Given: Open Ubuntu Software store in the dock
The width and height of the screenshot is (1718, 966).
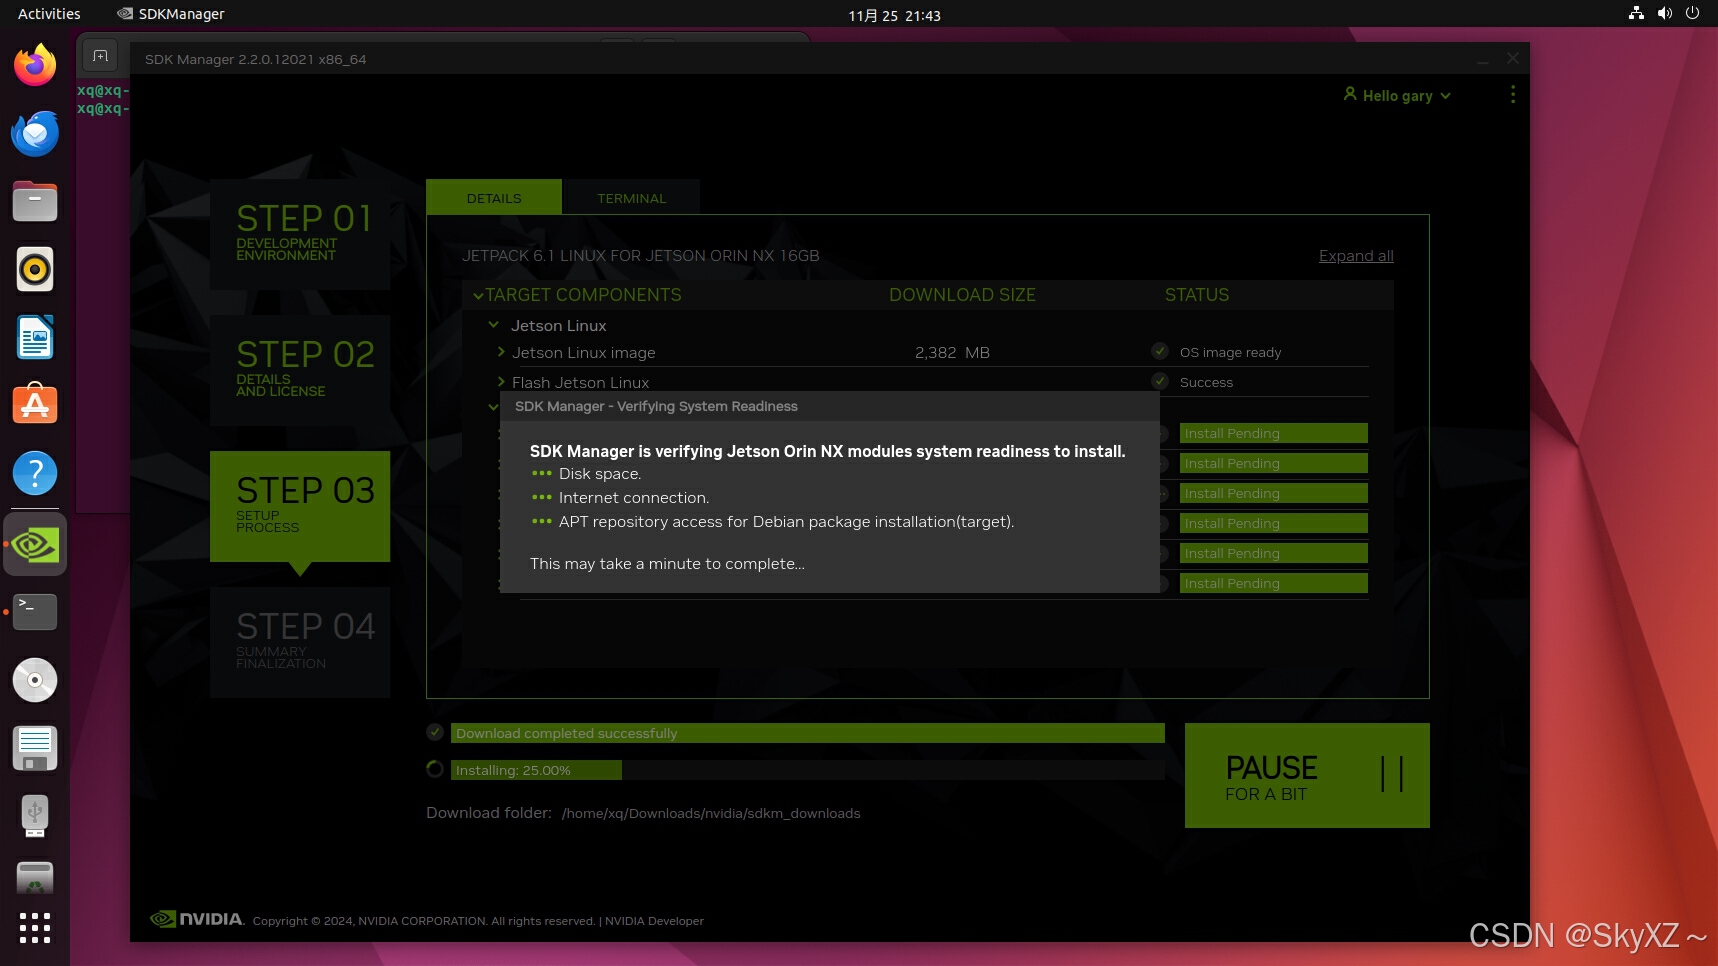Looking at the screenshot, I should coord(35,406).
